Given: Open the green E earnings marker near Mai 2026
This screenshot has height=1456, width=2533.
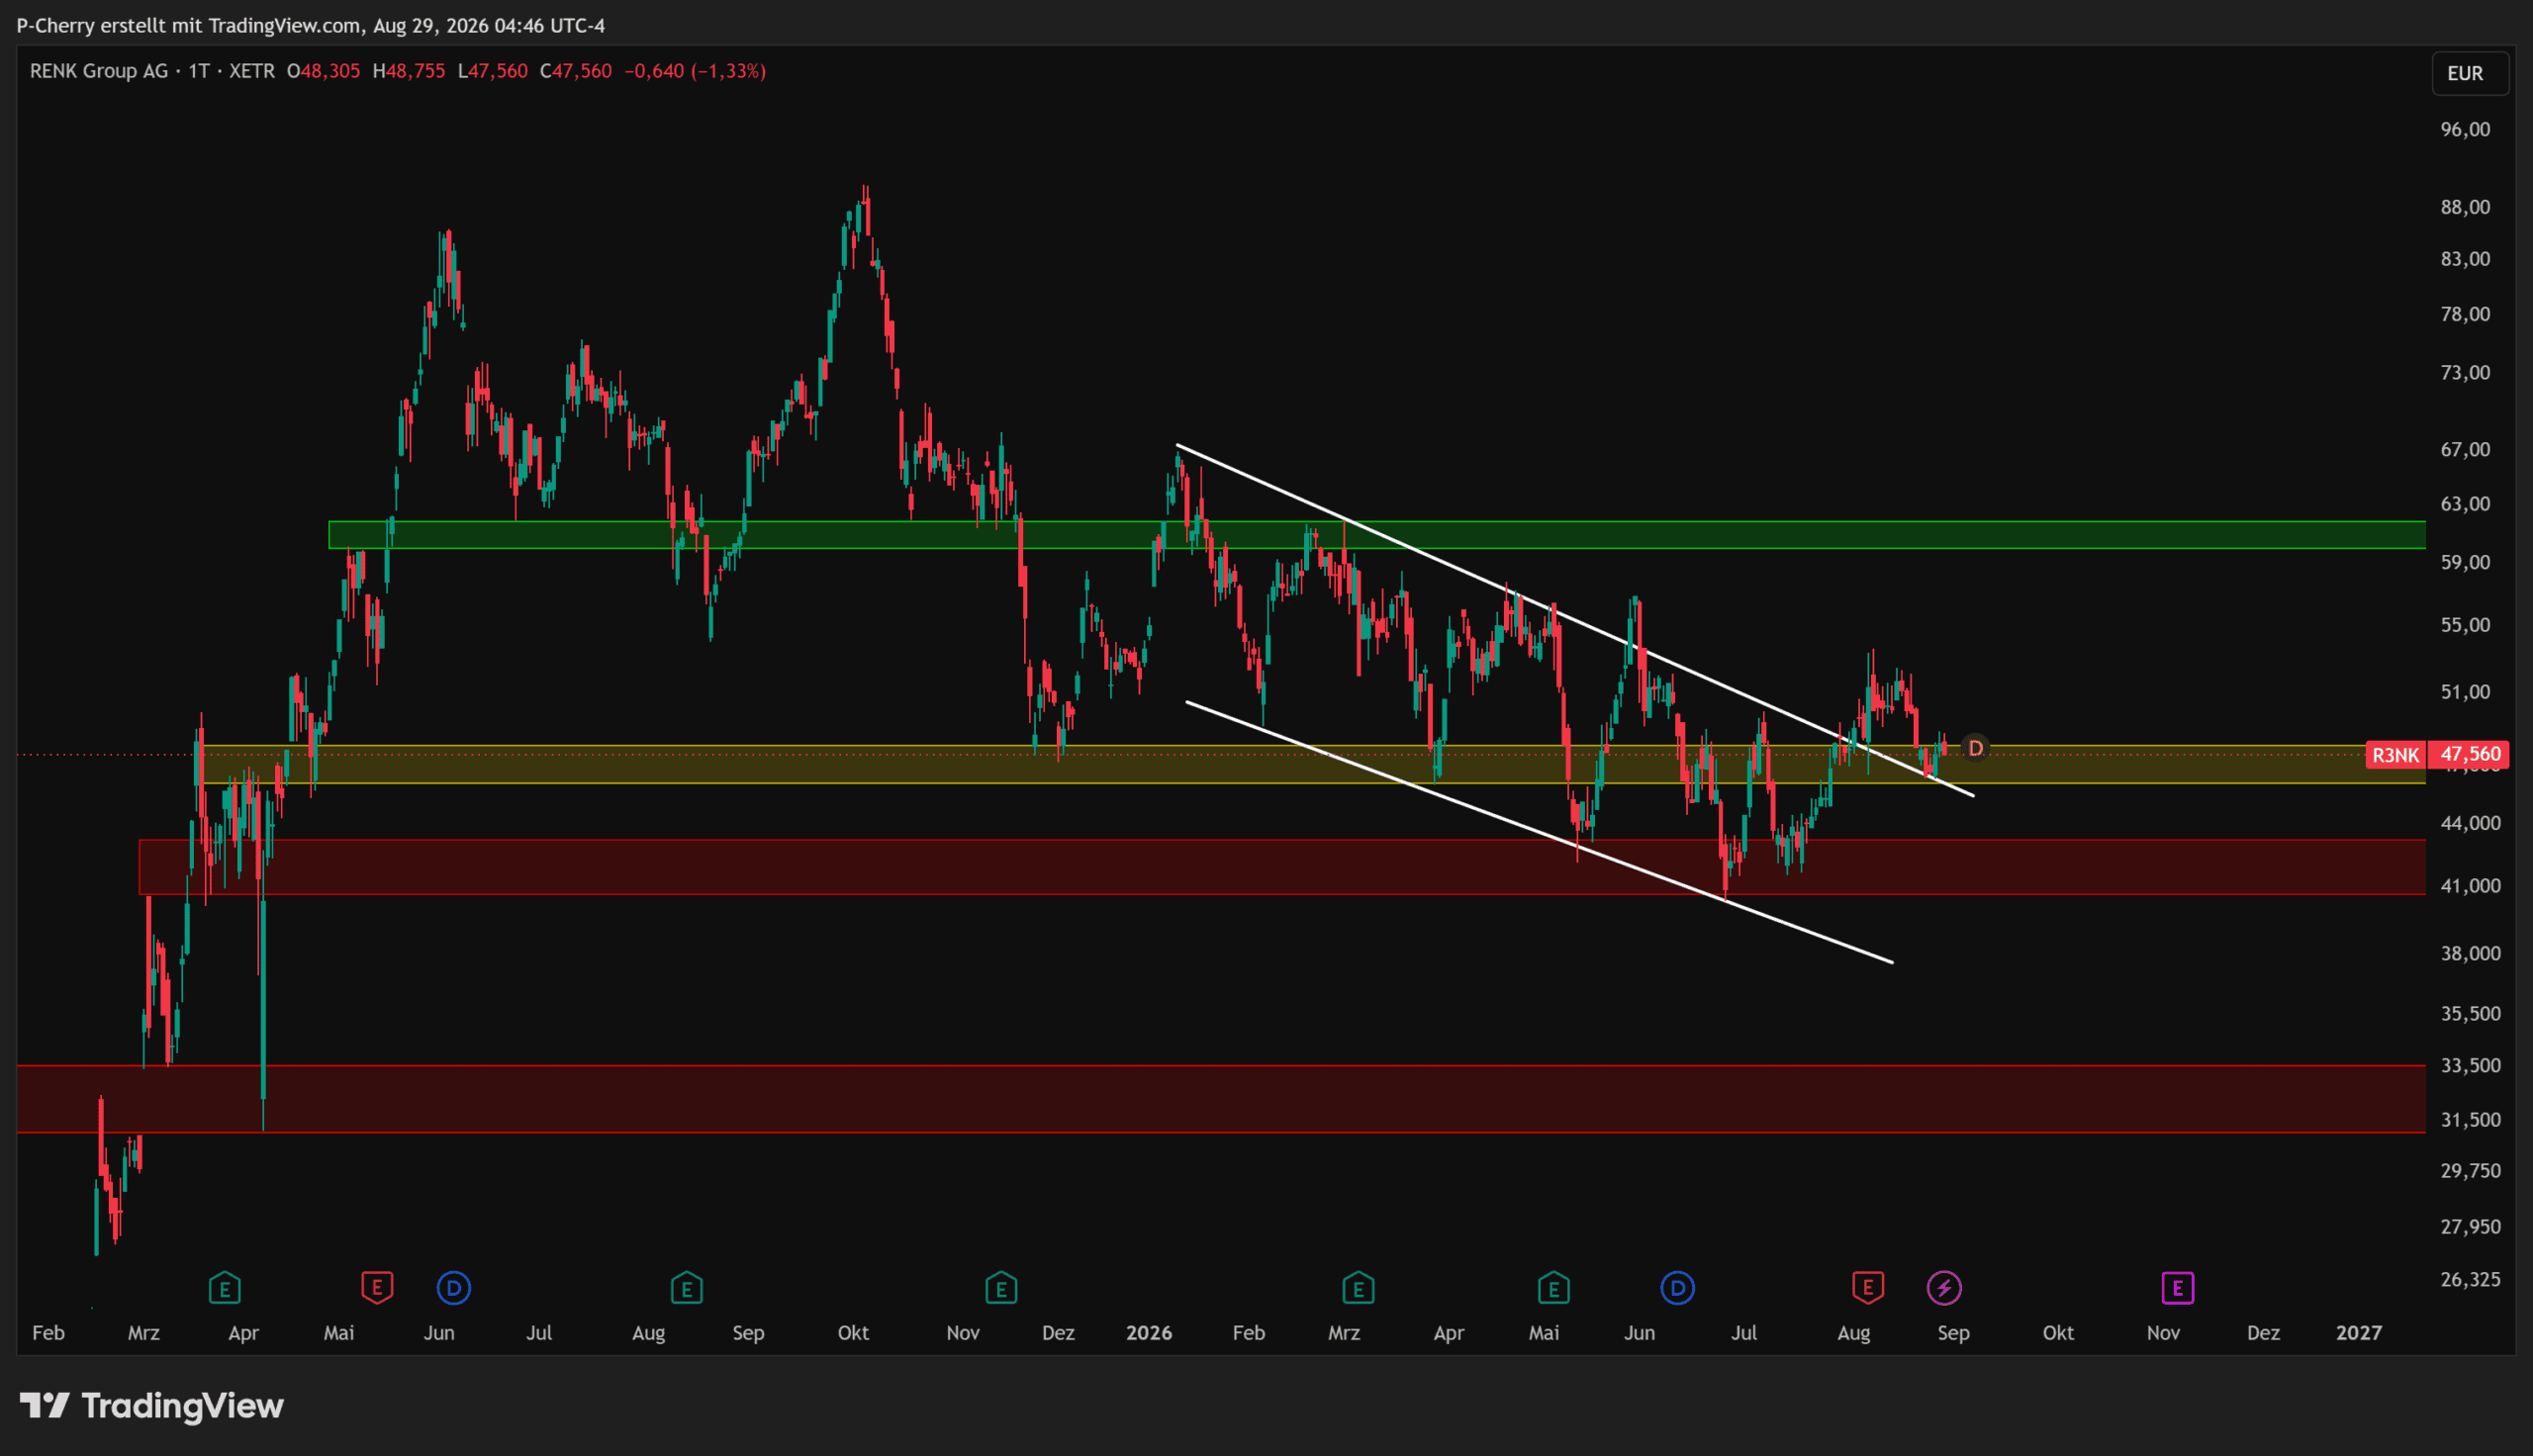Looking at the screenshot, I should [x=1553, y=1288].
